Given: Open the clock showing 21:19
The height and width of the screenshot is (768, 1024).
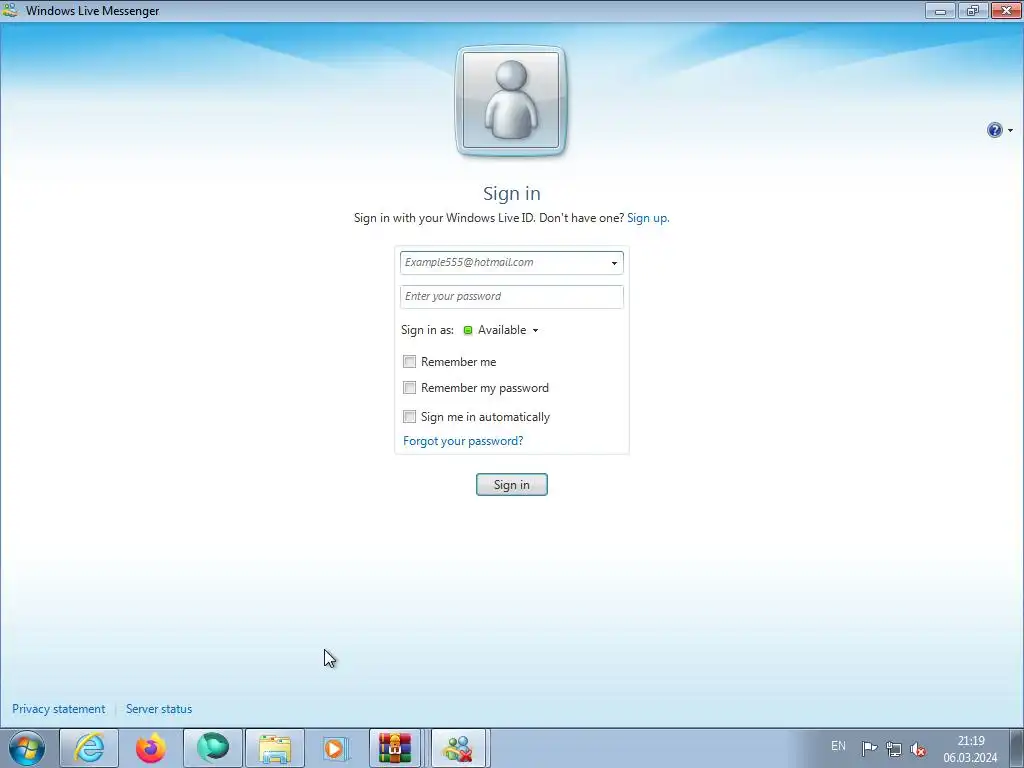Looking at the screenshot, I should [970, 749].
